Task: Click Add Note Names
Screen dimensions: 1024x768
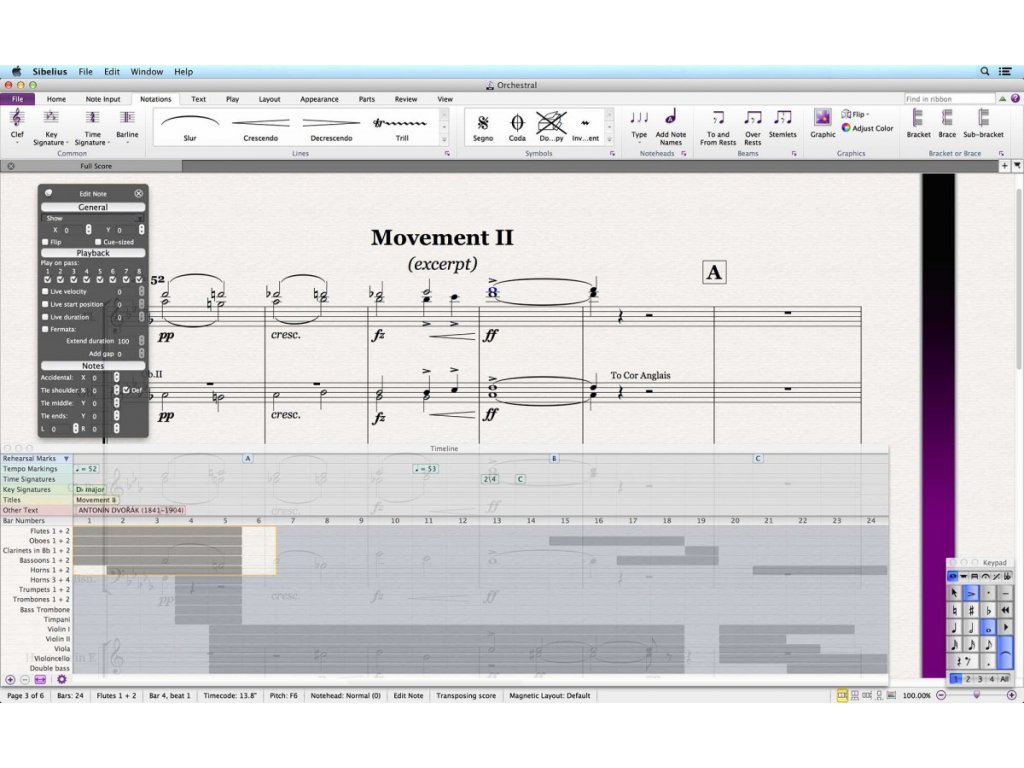Action: (x=671, y=126)
